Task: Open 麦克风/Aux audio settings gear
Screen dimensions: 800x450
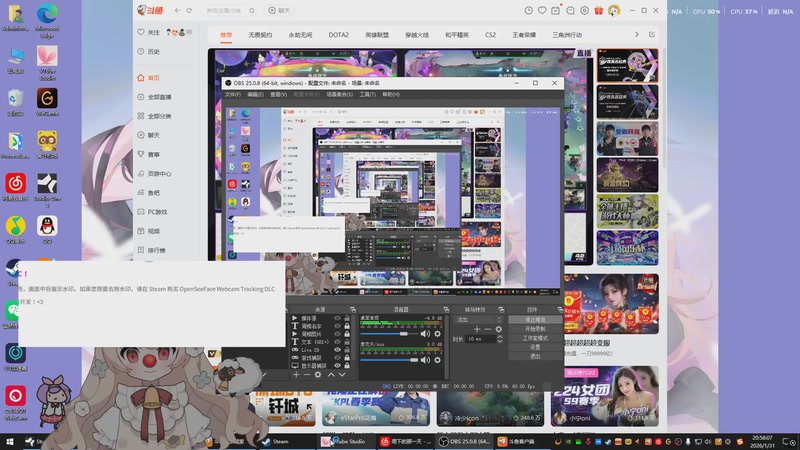Action: point(437,360)
